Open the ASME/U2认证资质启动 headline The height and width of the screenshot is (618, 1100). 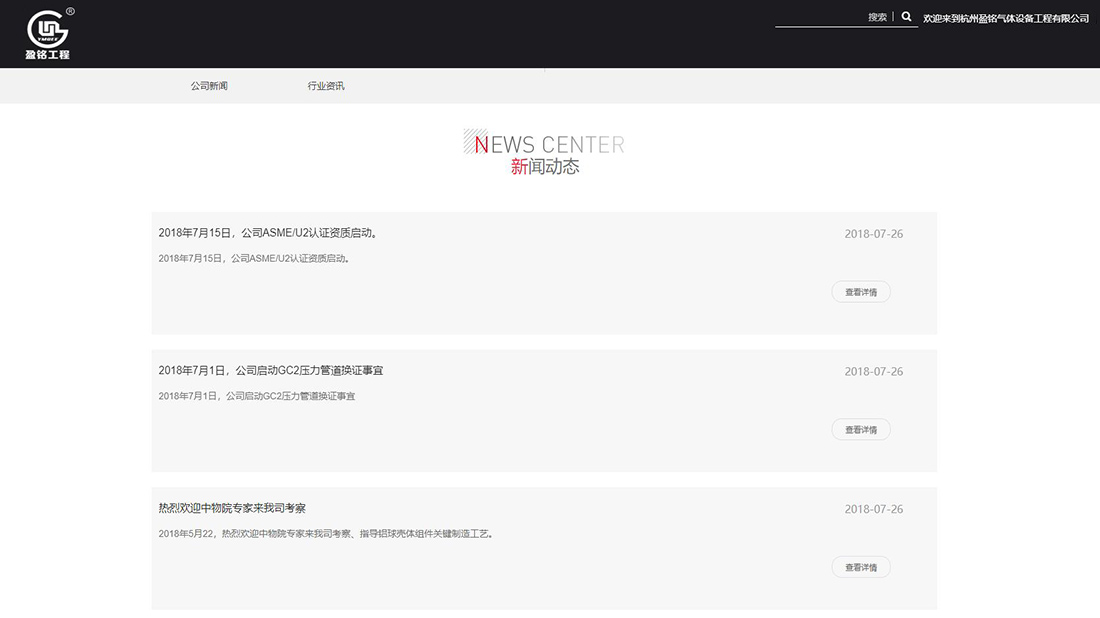click(268, 233)
